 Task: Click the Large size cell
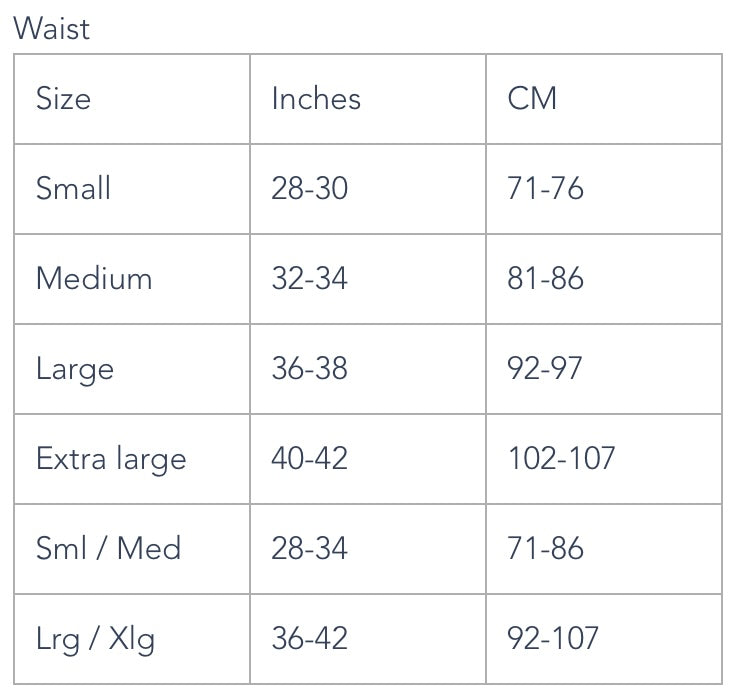click(x=132, y=369)
